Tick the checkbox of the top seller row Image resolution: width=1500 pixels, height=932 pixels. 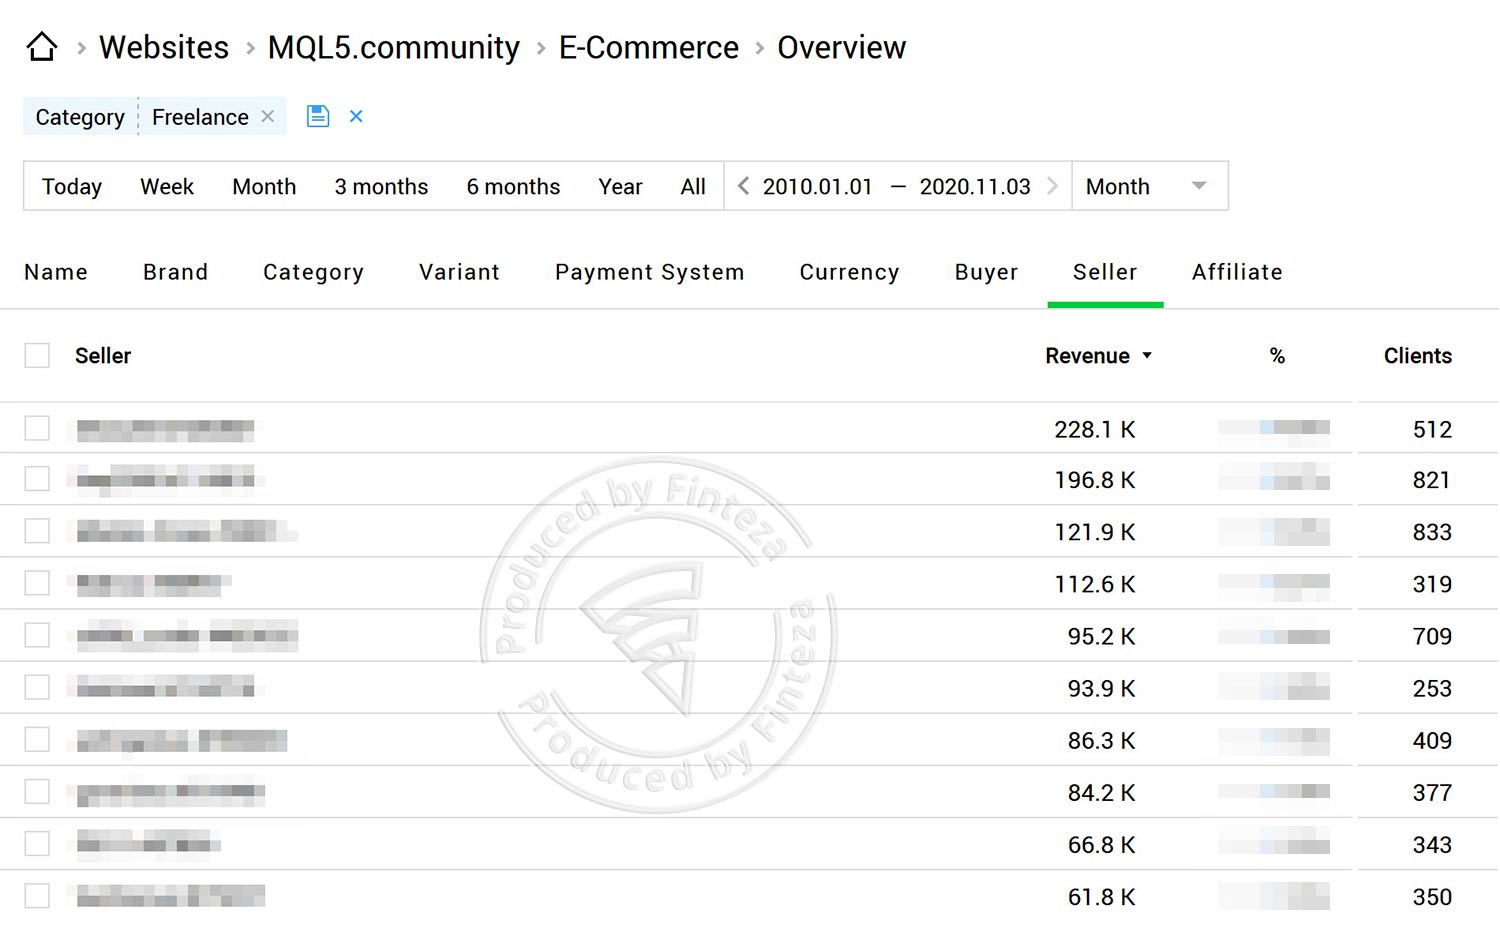pos(37,427)
